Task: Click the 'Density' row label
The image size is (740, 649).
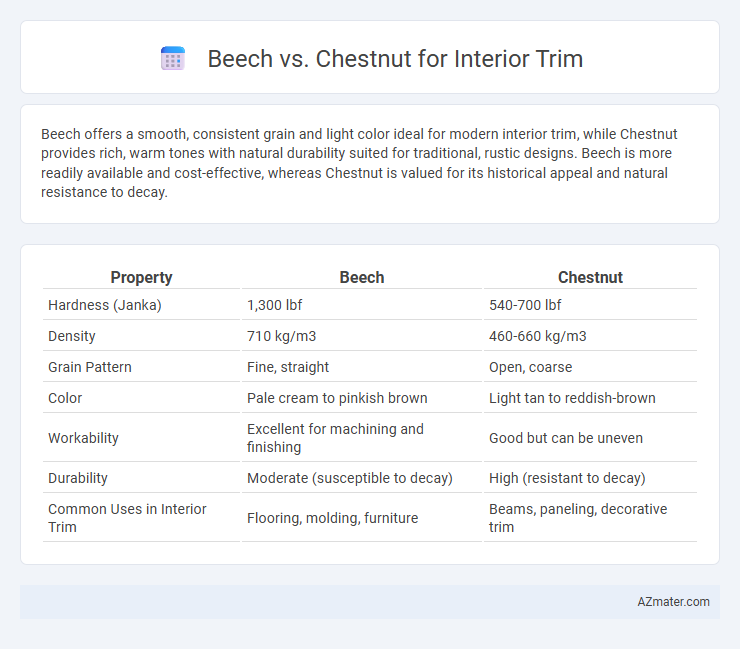Action: [72, 336]
